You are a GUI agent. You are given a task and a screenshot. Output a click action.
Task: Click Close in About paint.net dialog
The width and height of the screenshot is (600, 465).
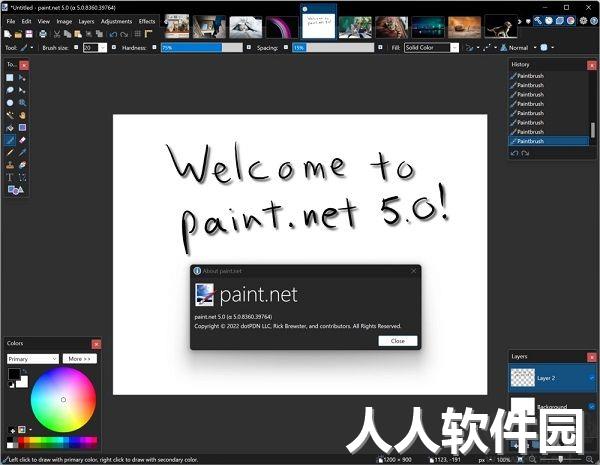click(398, 341)
